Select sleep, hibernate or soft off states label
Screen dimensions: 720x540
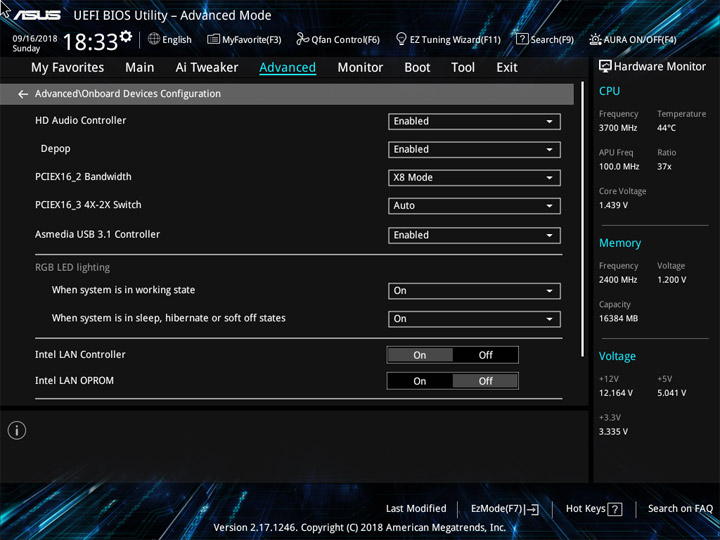point(169,318)
